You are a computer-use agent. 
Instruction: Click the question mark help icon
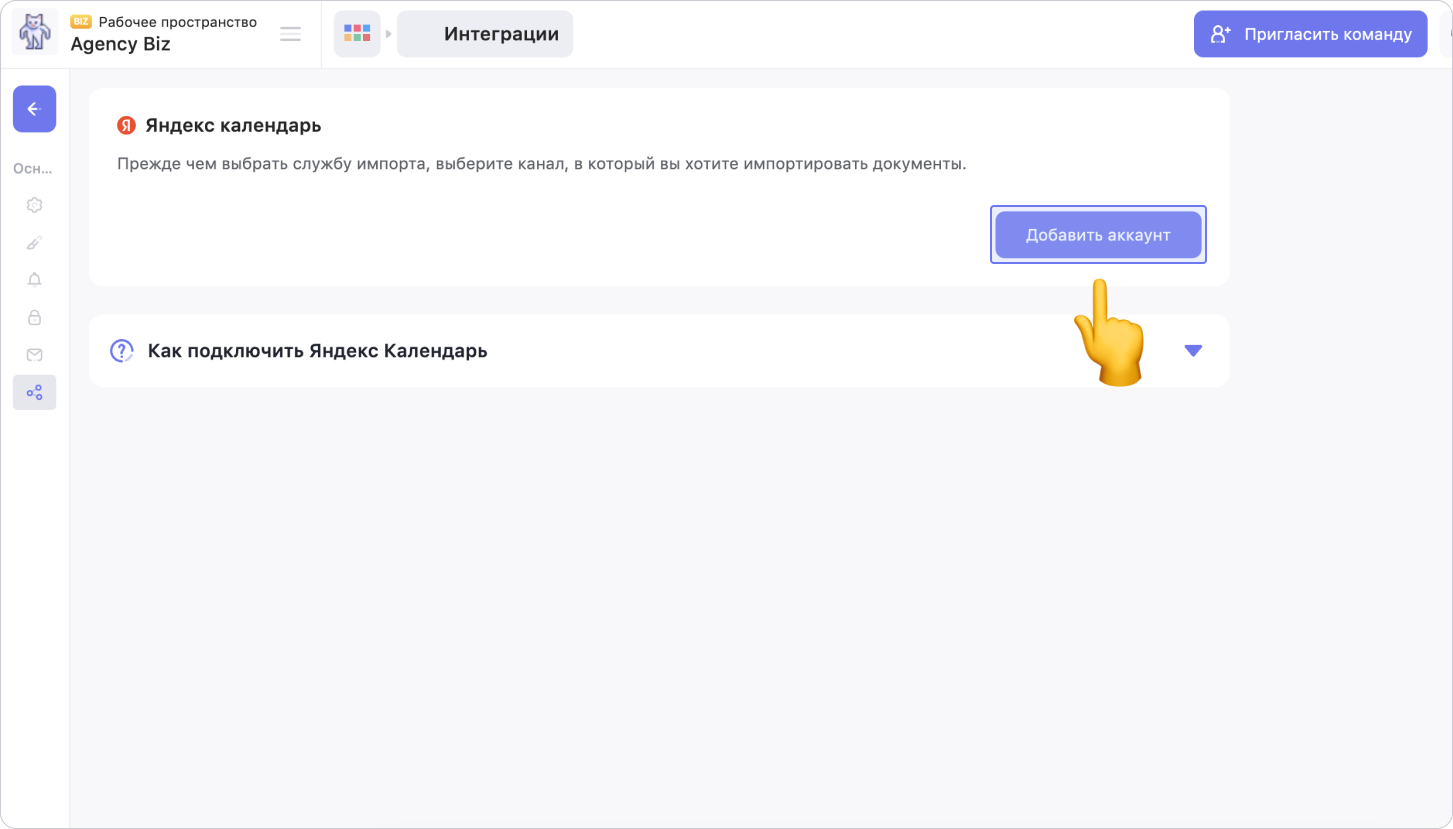121,351
